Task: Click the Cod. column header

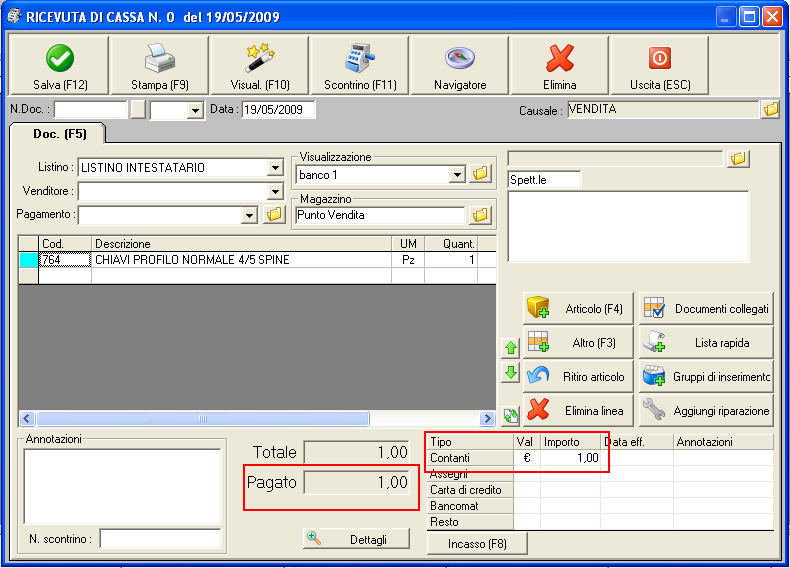Action: pos(65,244)
